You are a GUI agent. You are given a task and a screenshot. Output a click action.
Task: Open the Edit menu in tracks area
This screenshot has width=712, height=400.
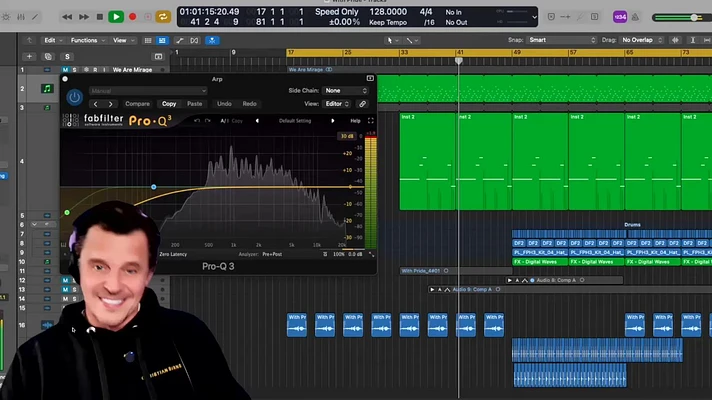tap(53, 40)
